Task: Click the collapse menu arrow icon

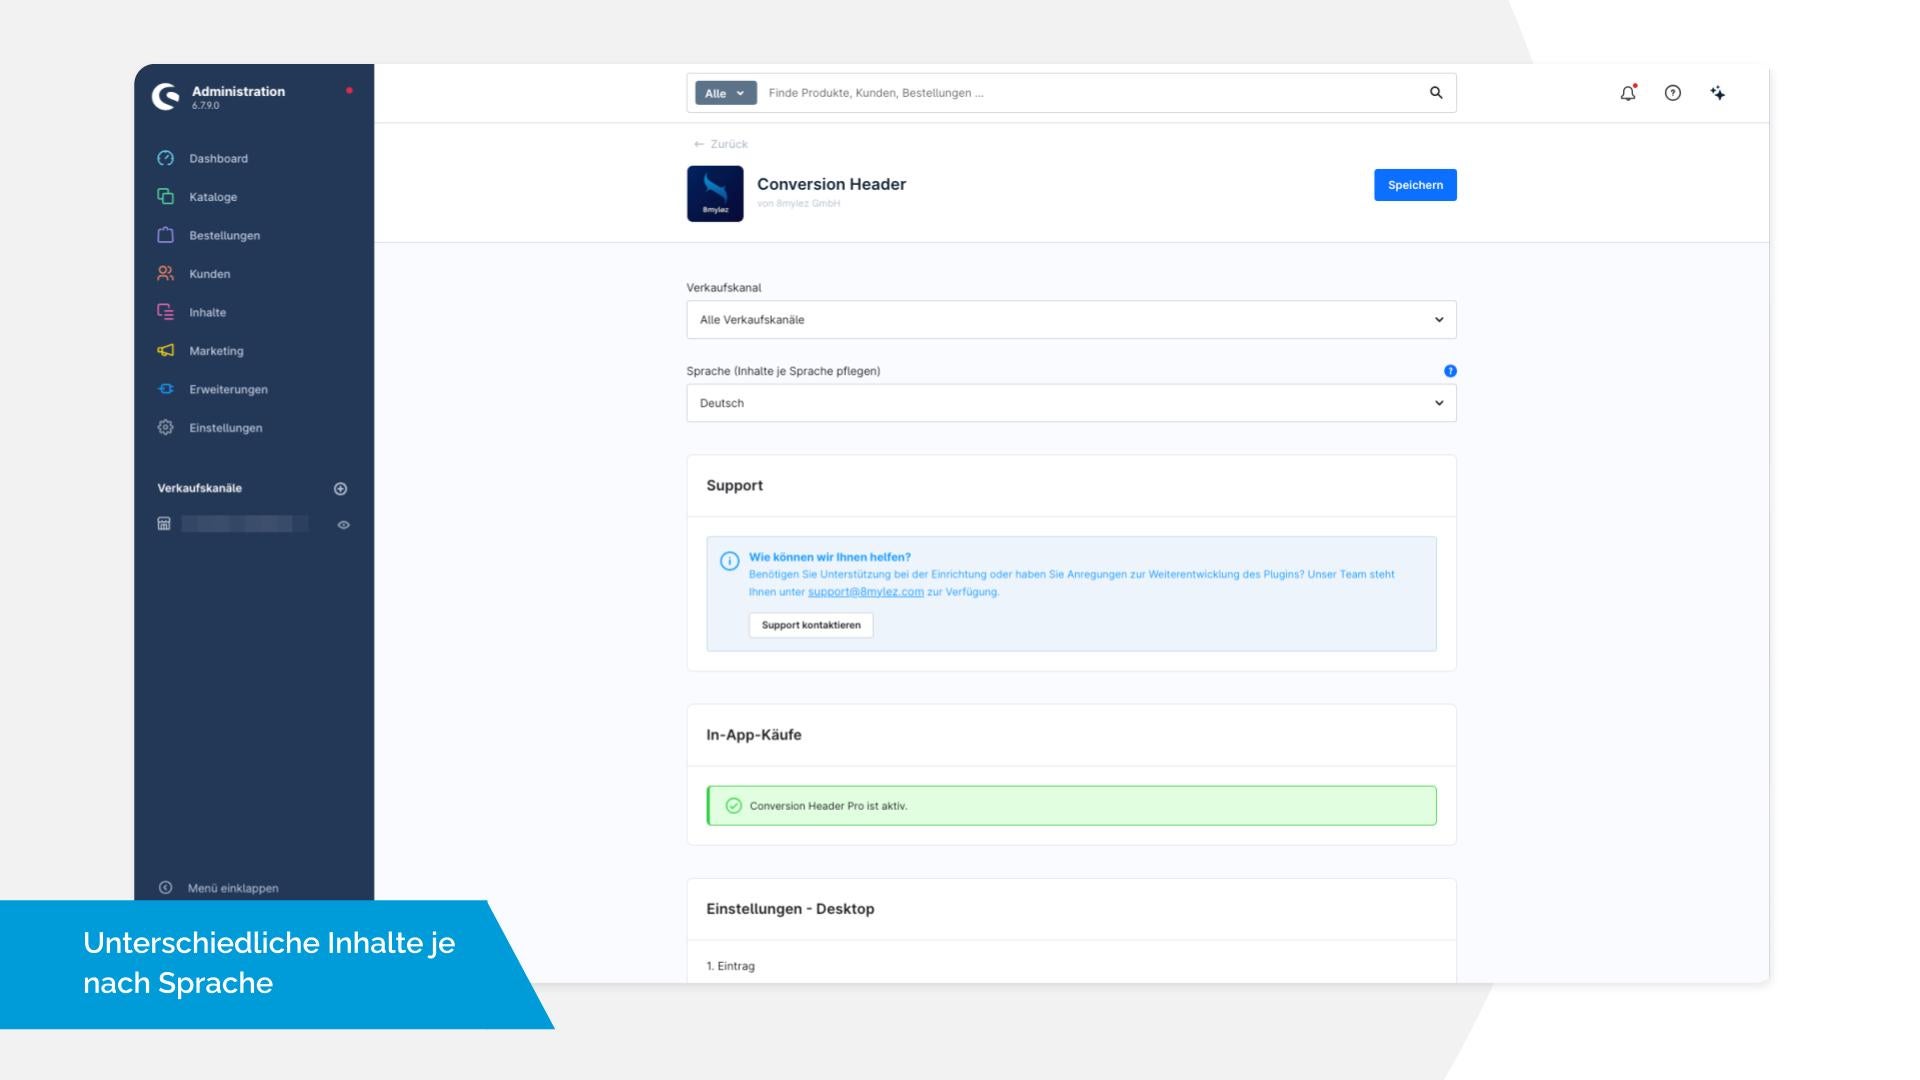Action: [x=166, y=888]
